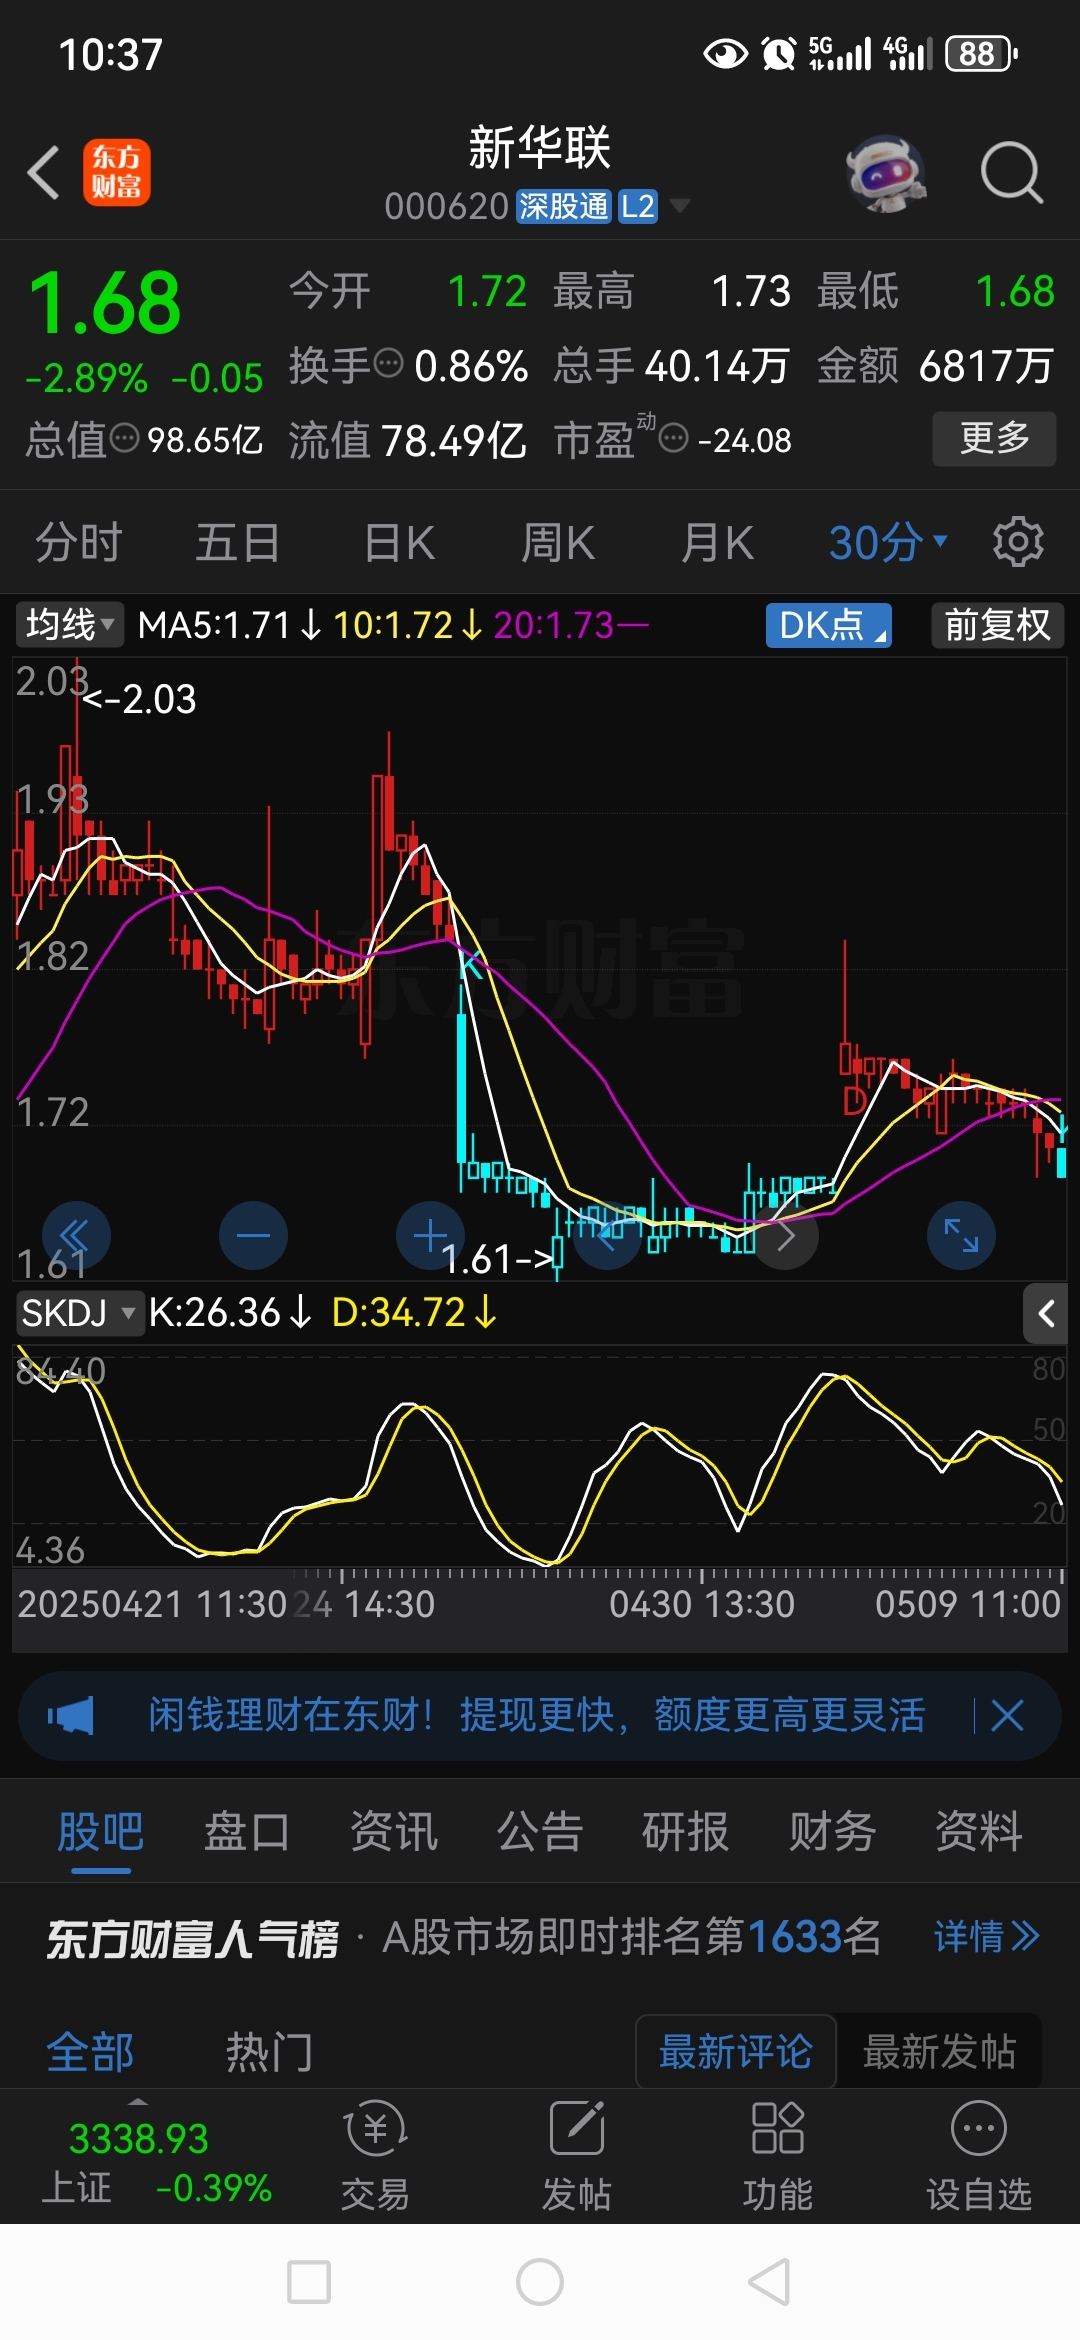Zoom in chart with plus button
Image resolution: width=1080 pixels, height=2340 pixels.
[430, 1236]
